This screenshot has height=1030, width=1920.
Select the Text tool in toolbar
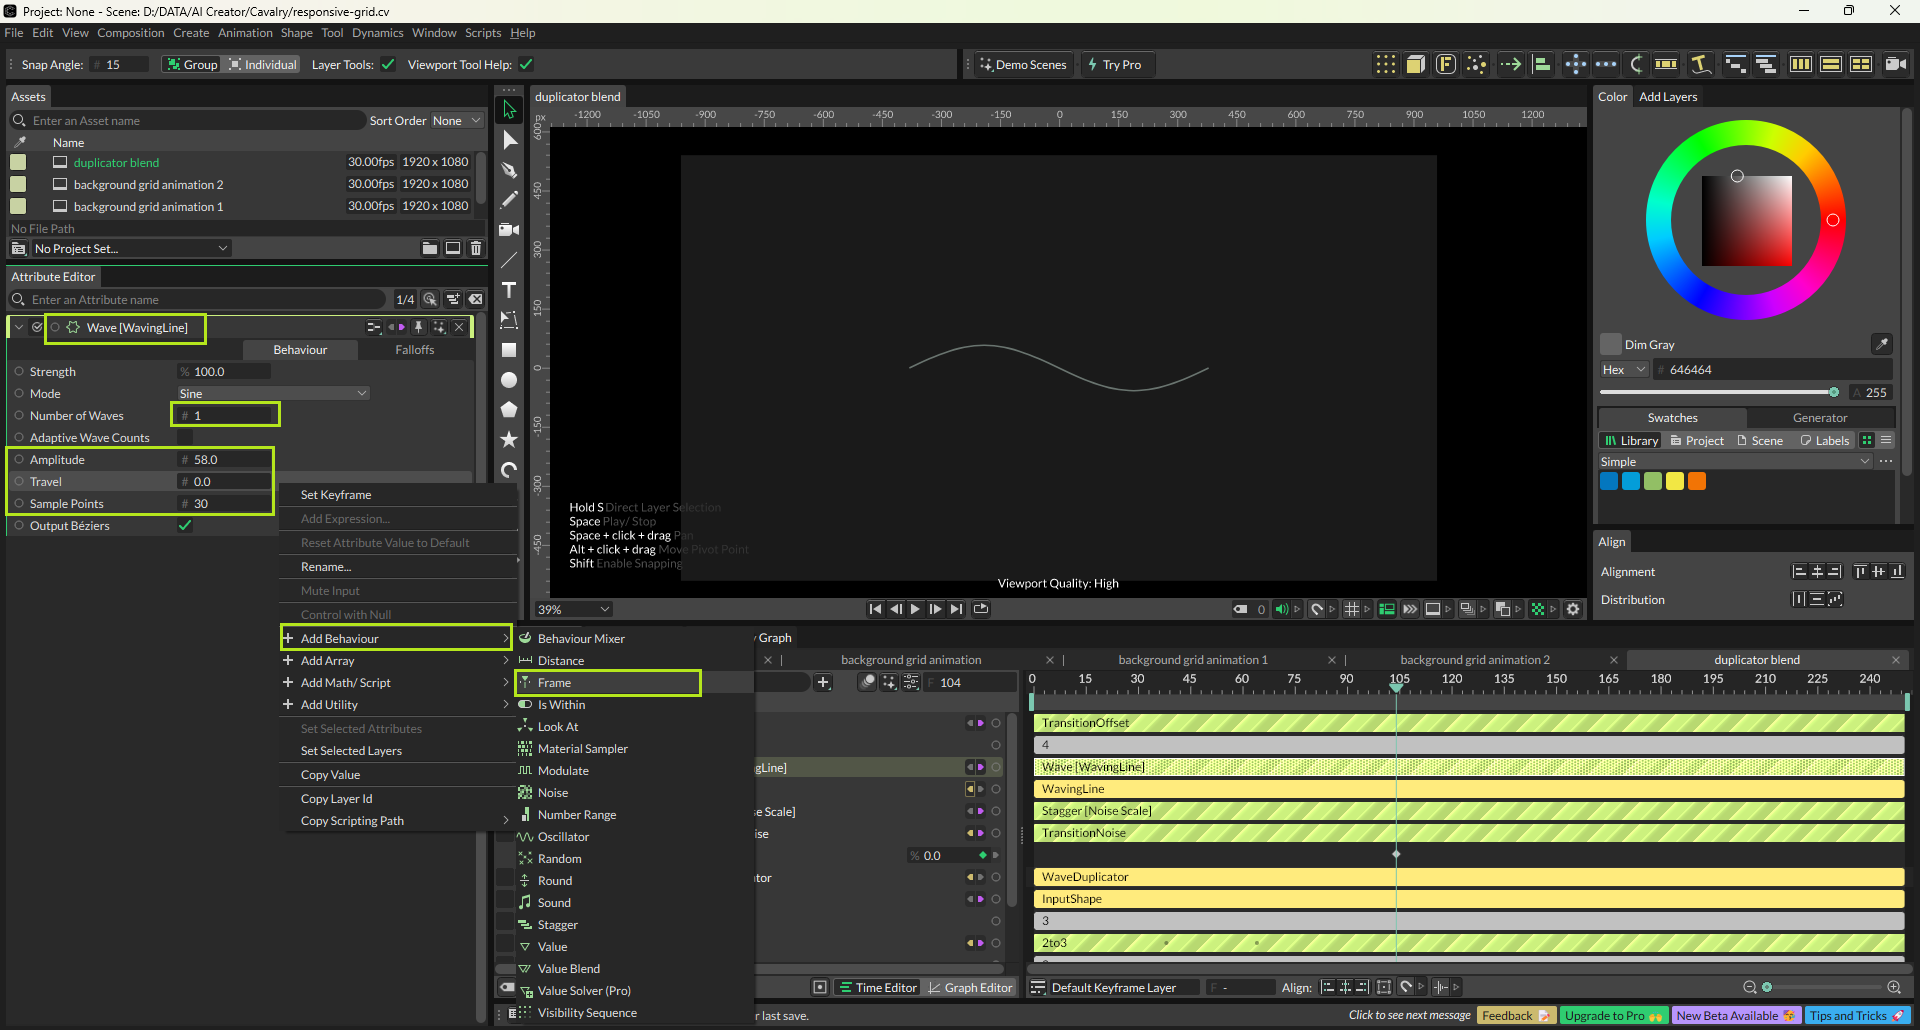point(509,290)
